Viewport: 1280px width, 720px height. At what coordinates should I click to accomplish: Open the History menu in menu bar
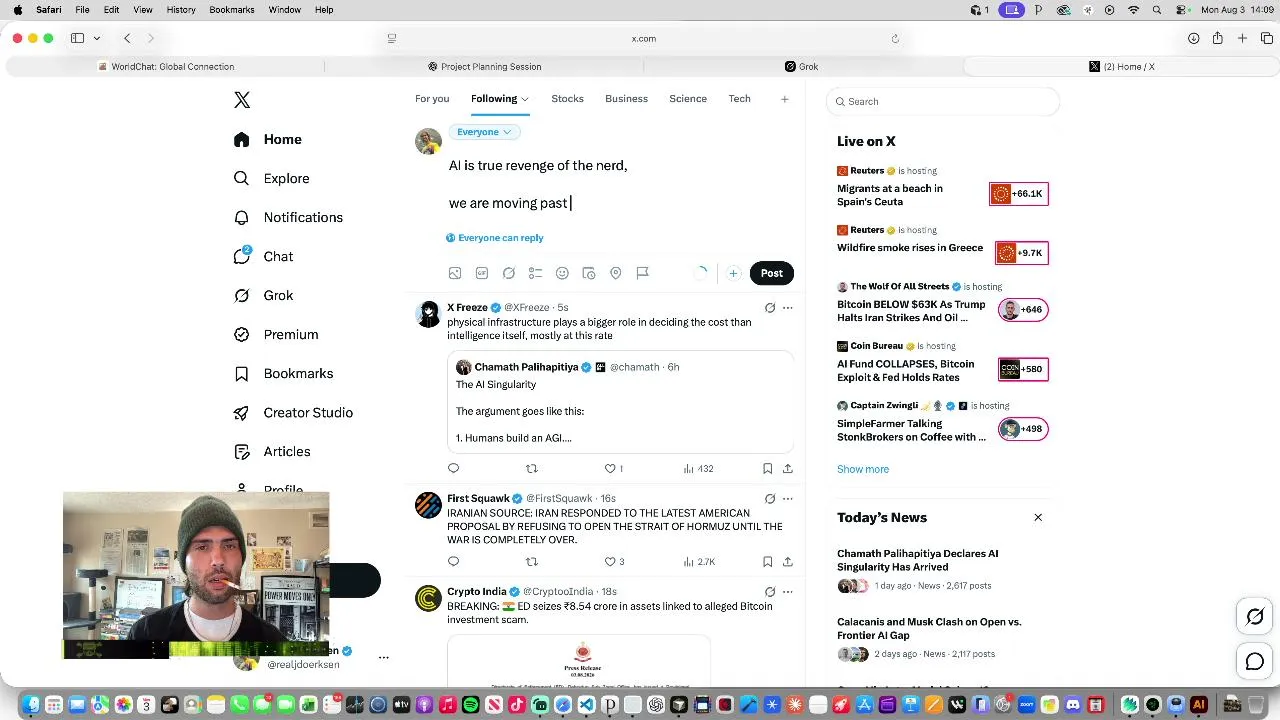[x=181, y=10]
